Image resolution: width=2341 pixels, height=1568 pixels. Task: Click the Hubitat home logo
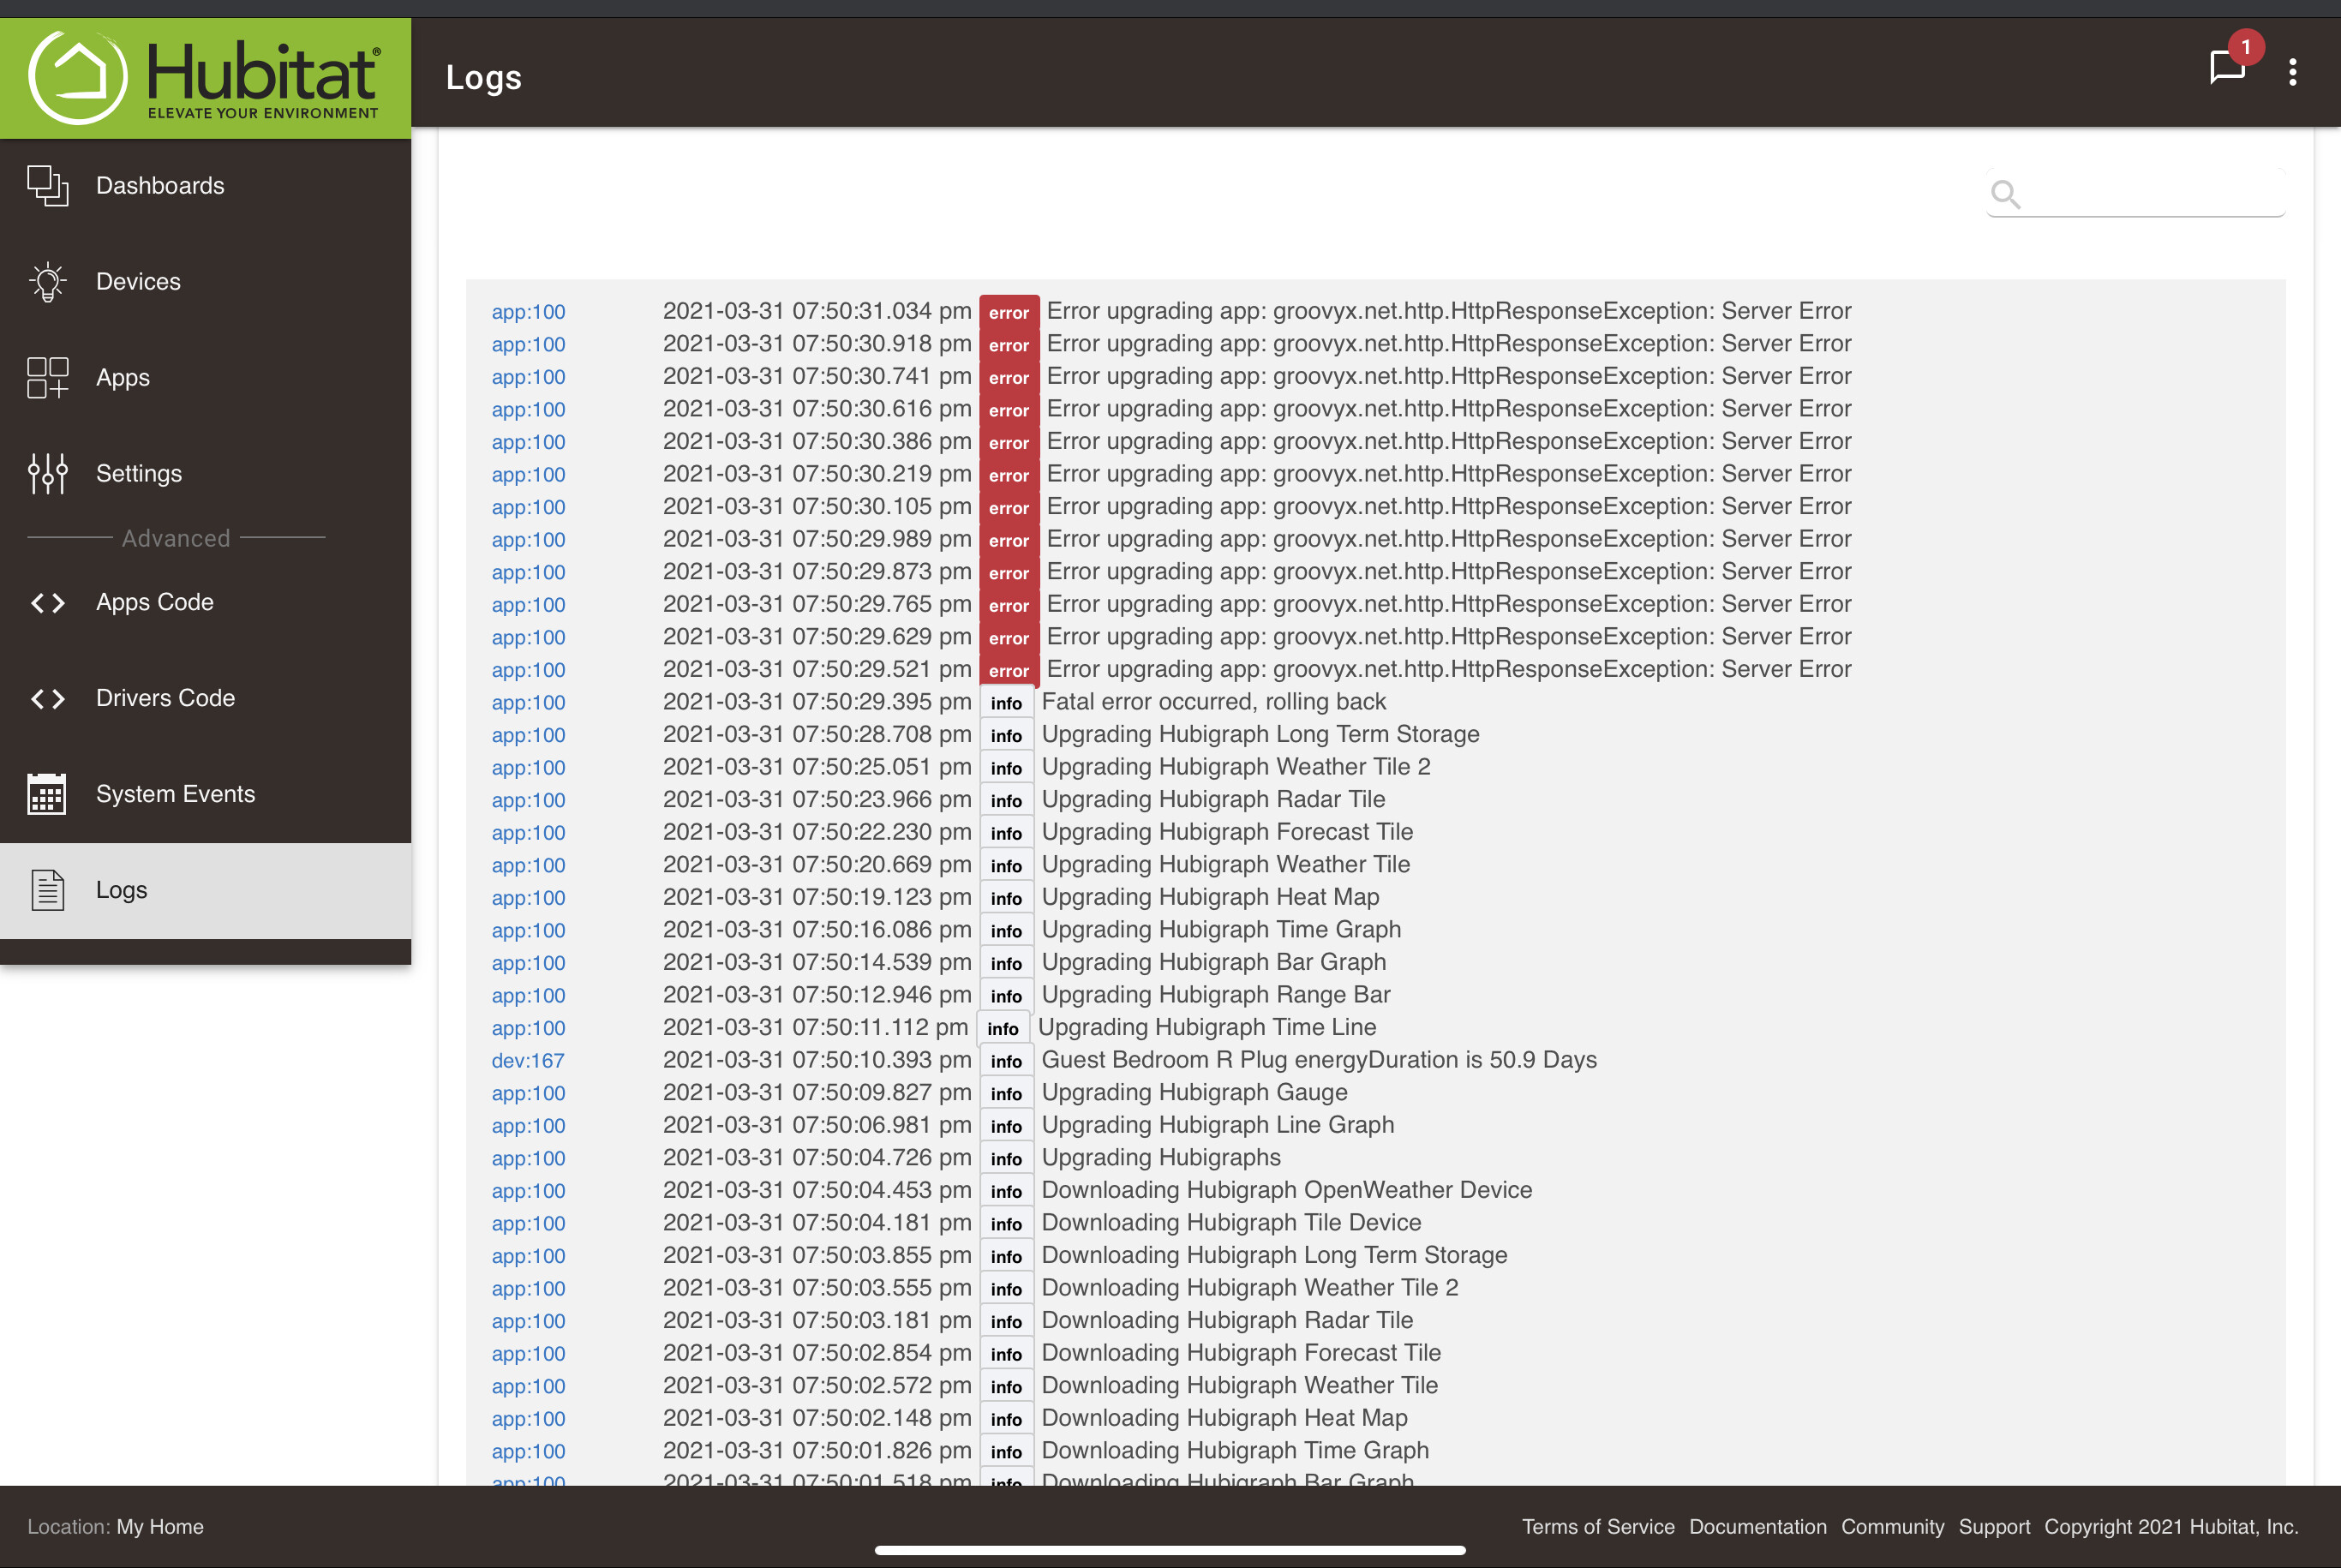tap(204, 77)
